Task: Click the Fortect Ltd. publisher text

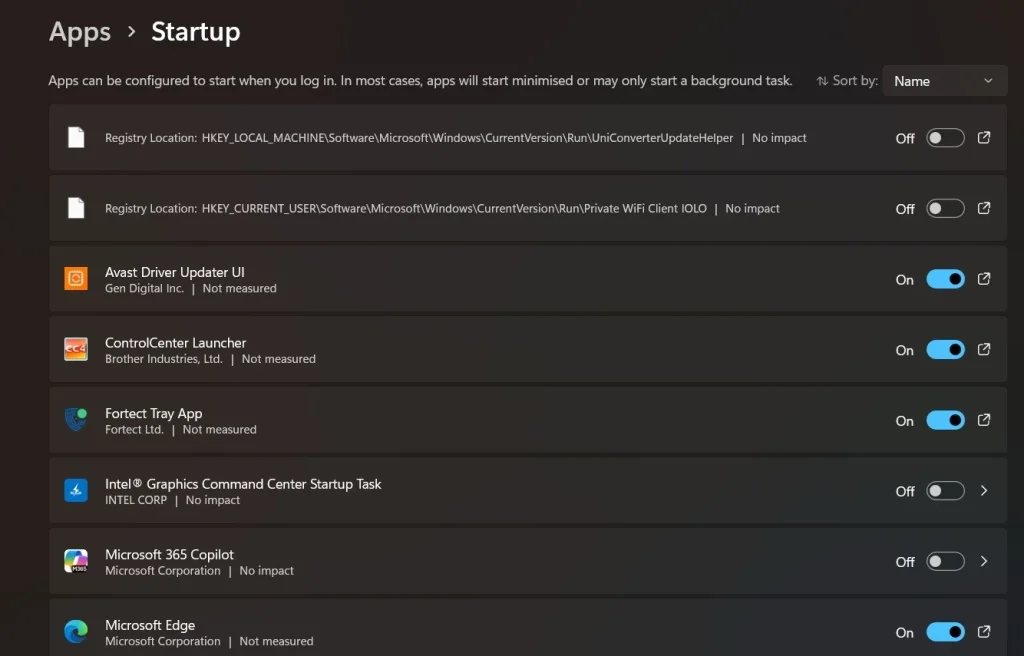Action: (x=135, y=429)
